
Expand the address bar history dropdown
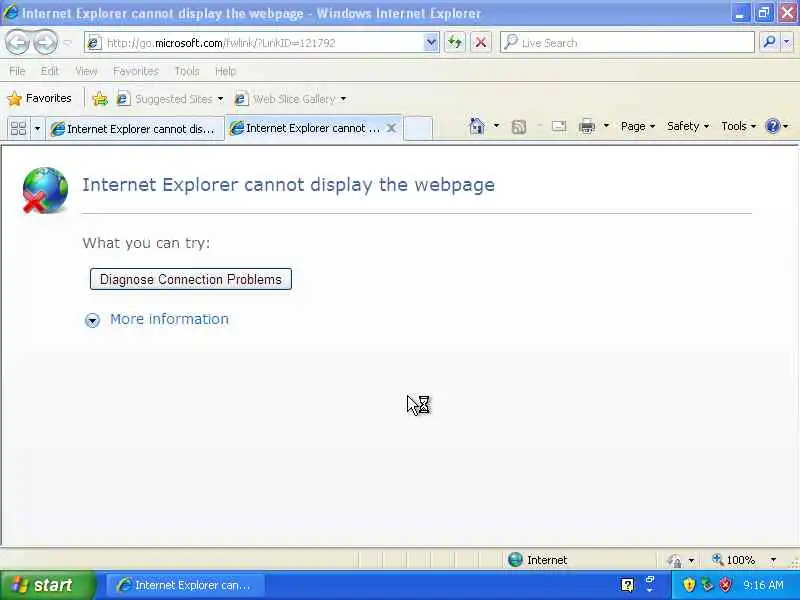tap(431, 43)
